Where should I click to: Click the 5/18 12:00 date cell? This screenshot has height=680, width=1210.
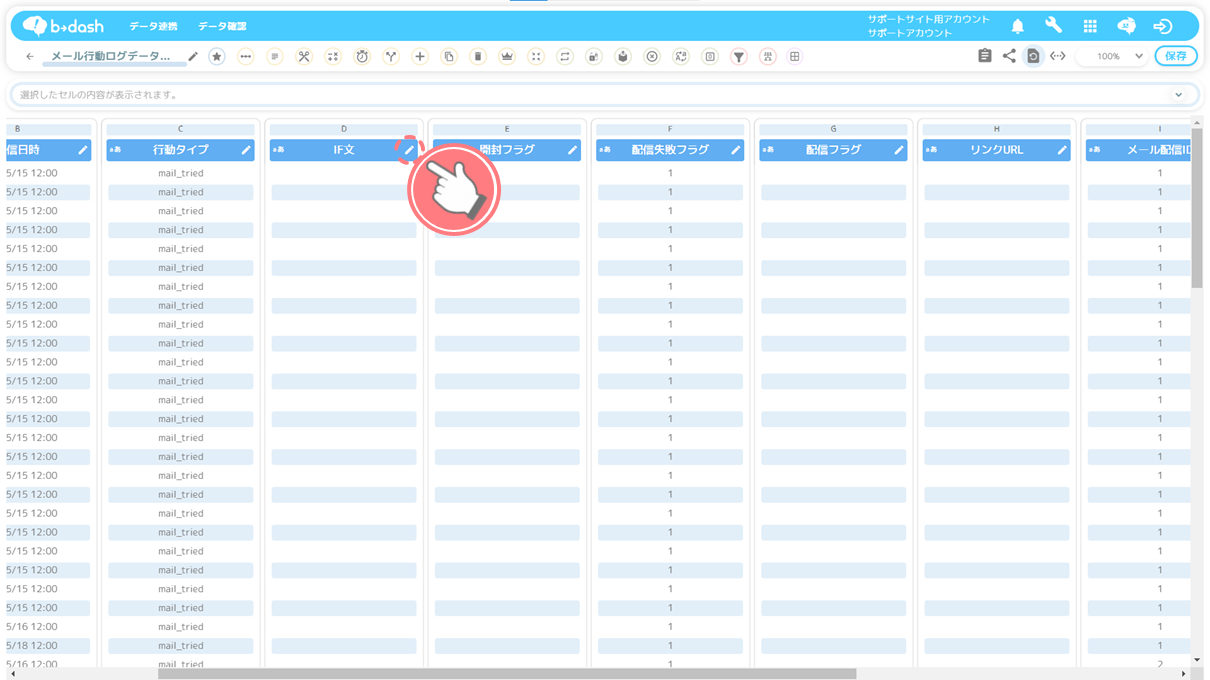[34, 646]
